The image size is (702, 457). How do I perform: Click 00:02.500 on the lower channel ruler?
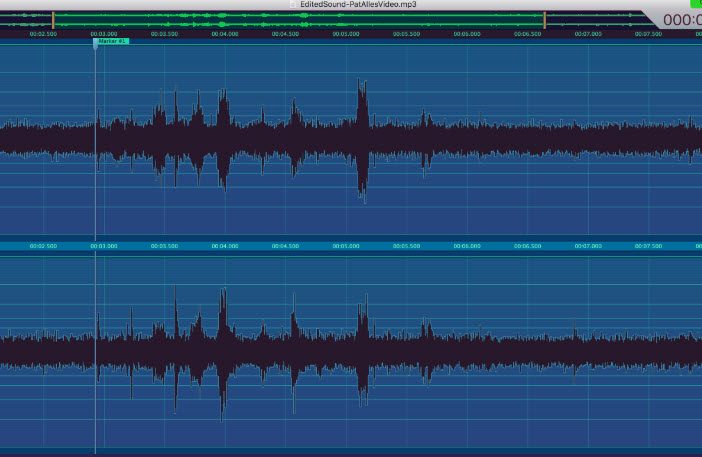43,246
